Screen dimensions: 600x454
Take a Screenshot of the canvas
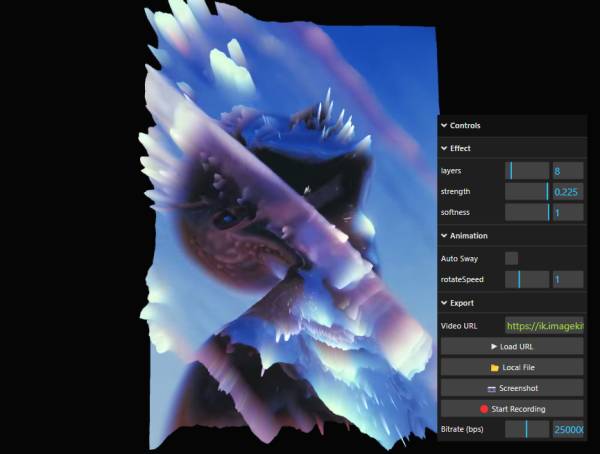[x=511, y=388]
